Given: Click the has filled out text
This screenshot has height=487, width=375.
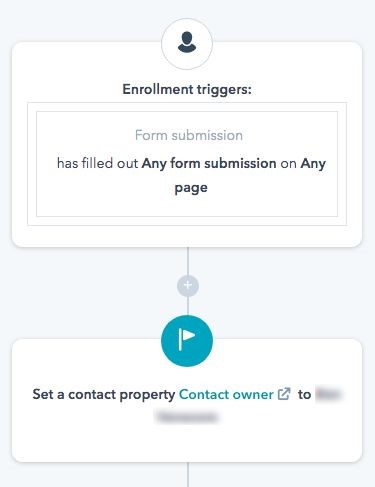Looking at the screenshot, I should tap(97, 163).
